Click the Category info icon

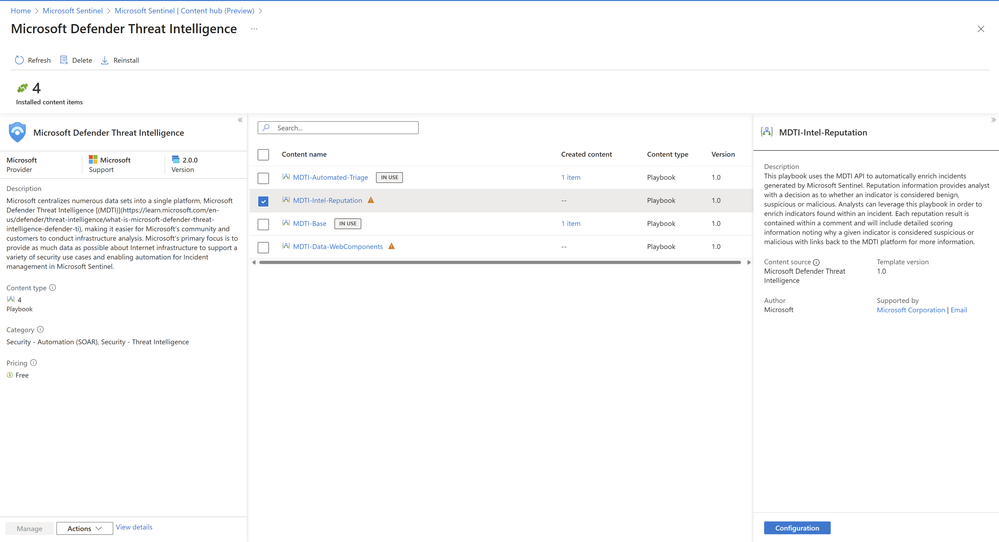coord(41,329)
